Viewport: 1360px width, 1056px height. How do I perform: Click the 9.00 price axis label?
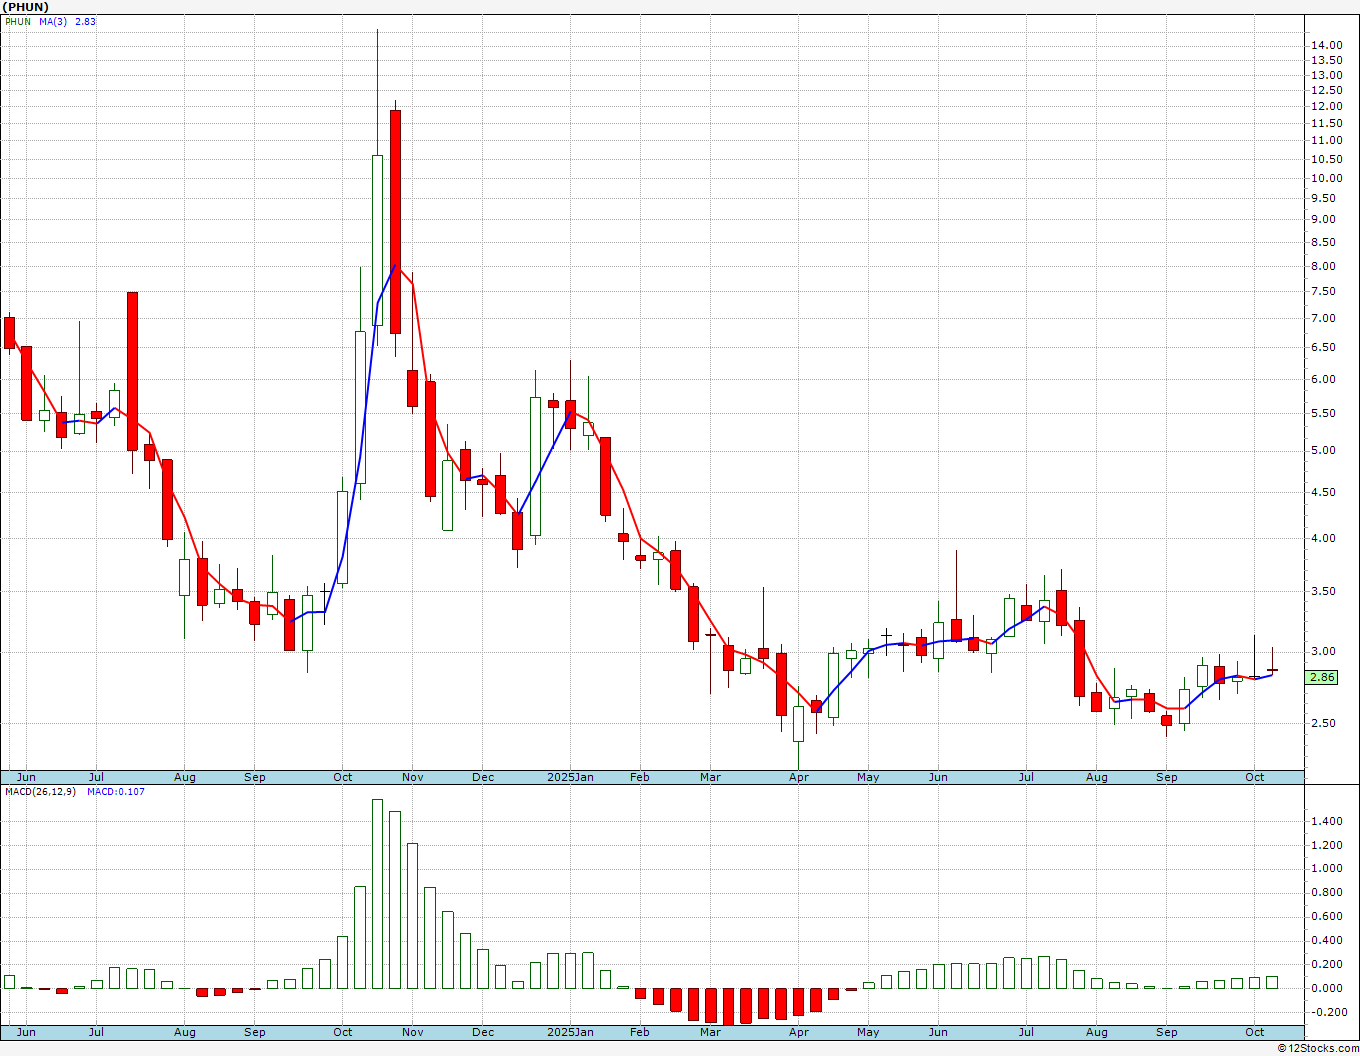tap(1324, 220)
